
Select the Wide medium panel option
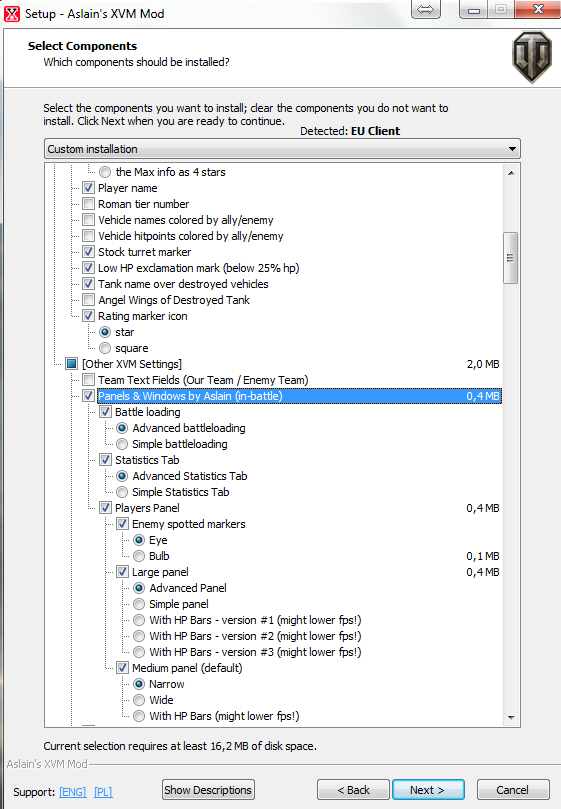139,700
